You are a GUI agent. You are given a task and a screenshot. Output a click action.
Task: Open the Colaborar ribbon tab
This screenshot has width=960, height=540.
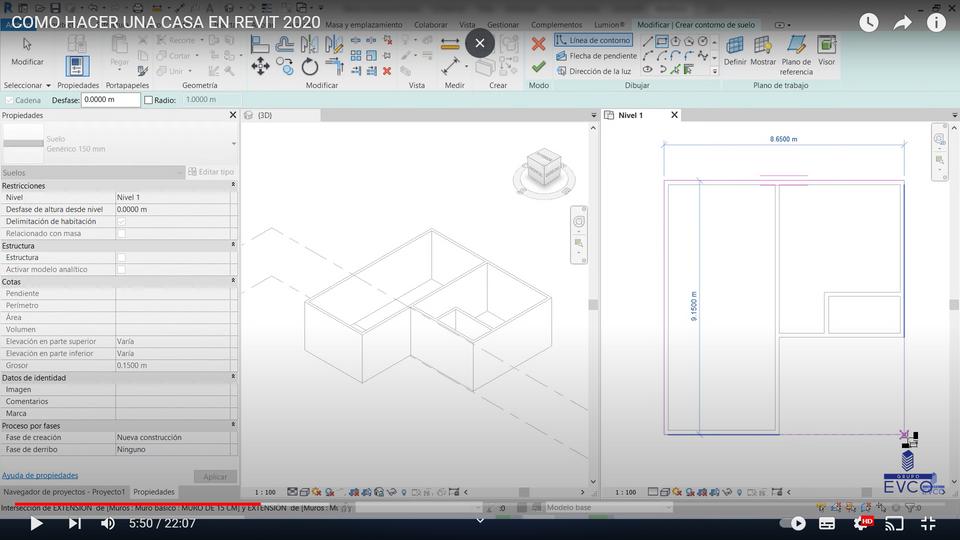[430, 24]
